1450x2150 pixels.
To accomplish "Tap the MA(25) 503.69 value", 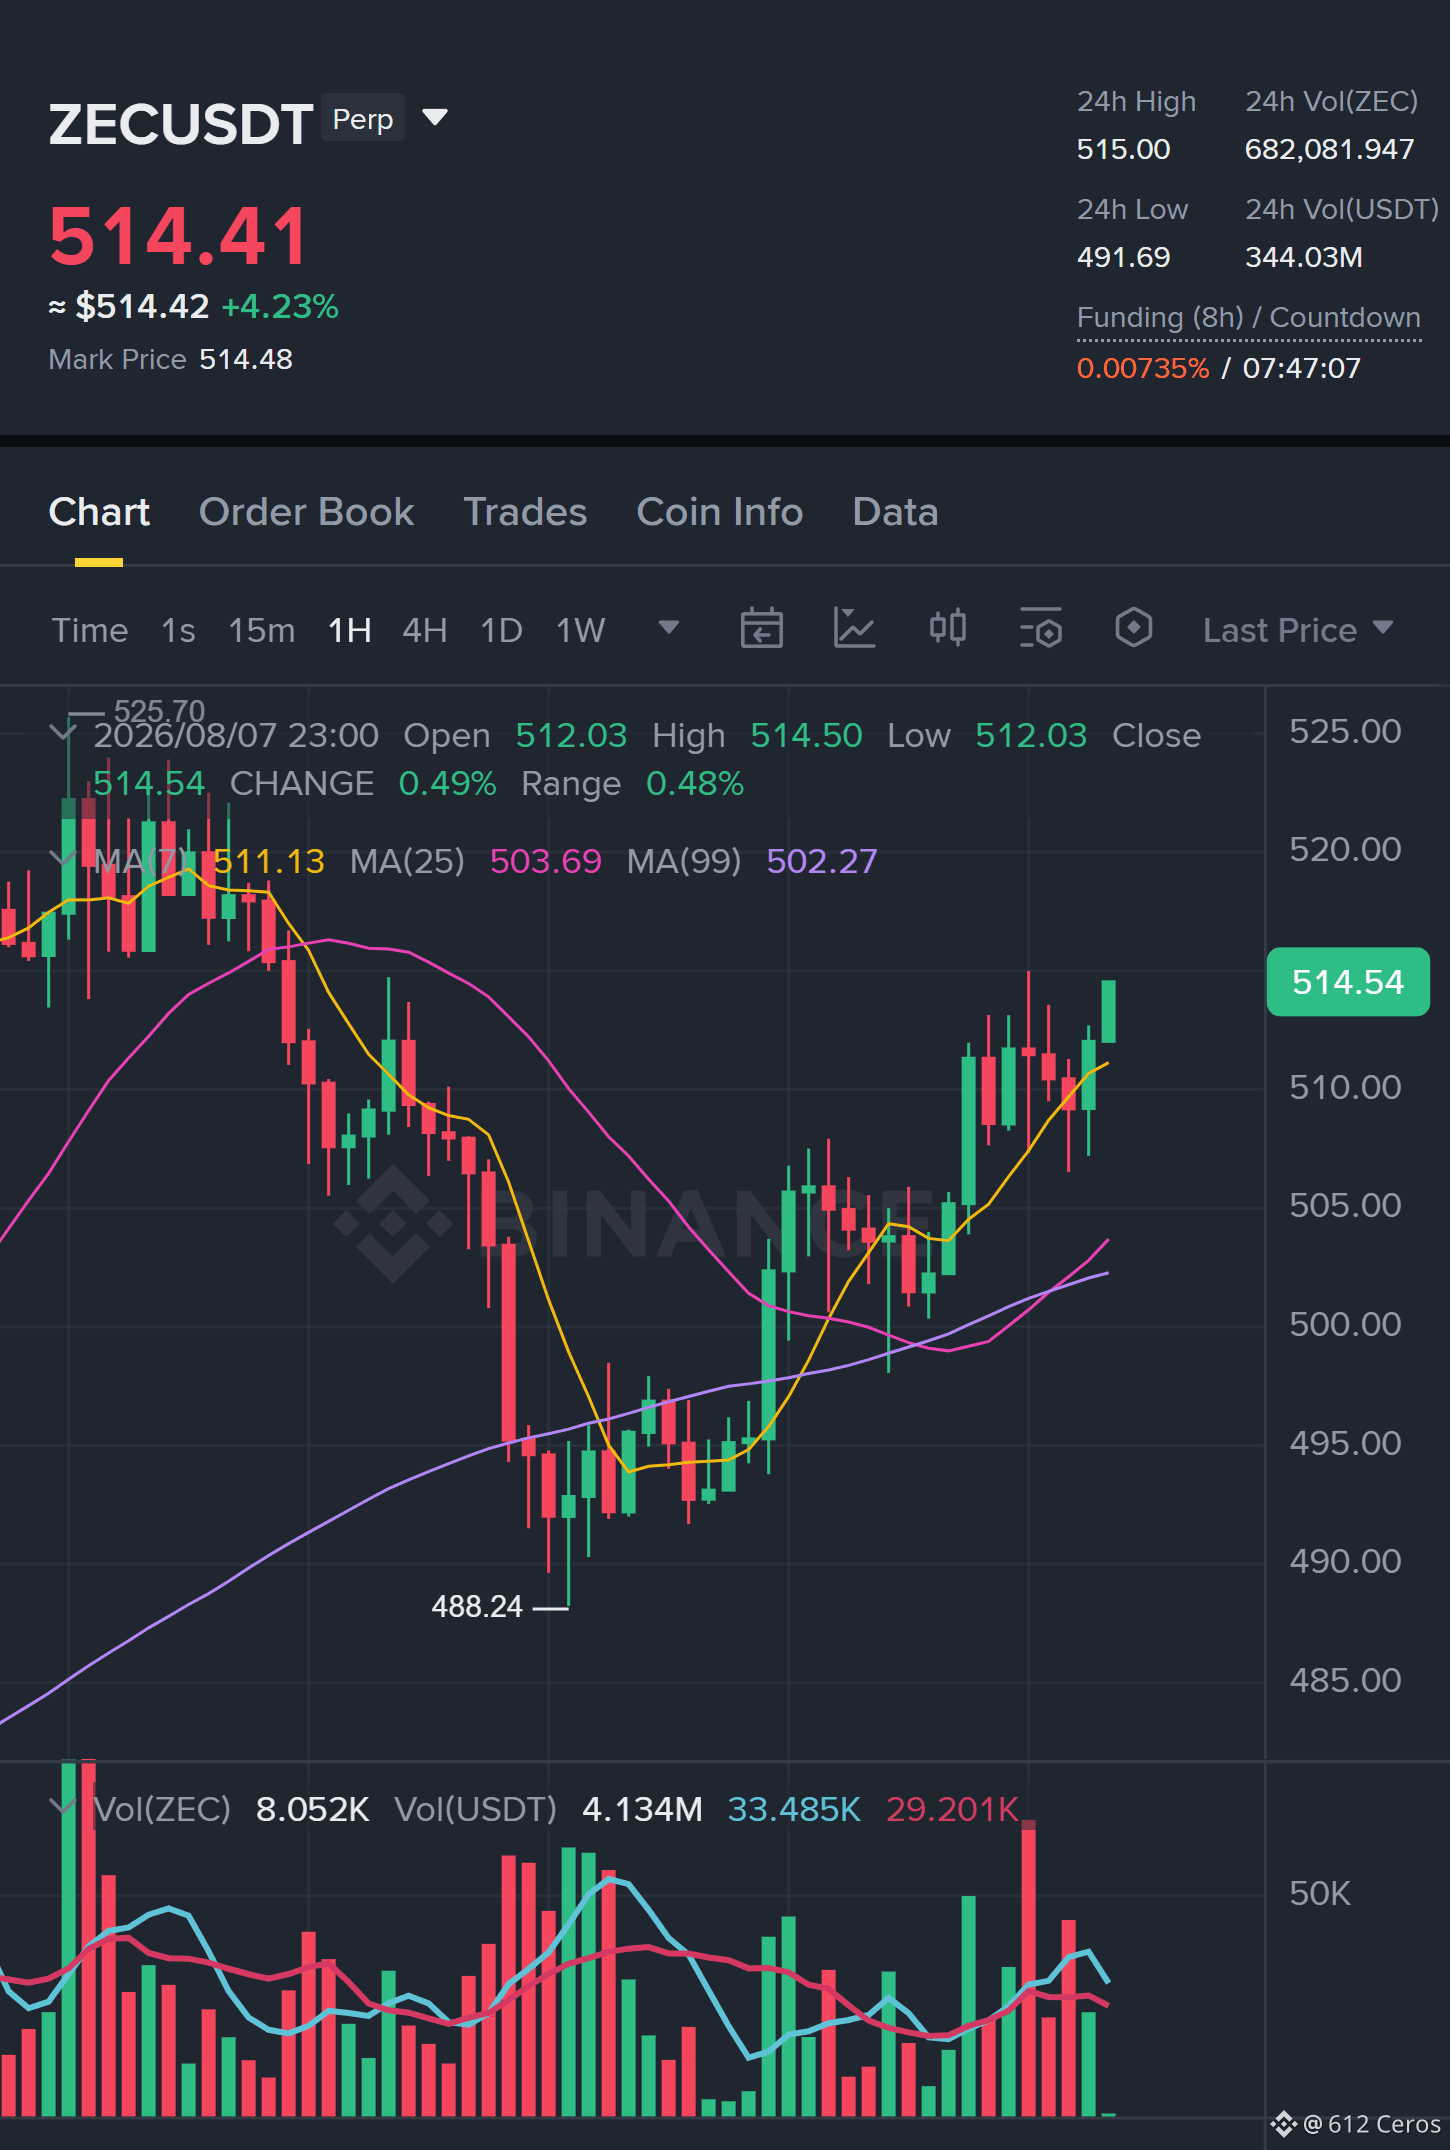I will [x=546, y=861].
